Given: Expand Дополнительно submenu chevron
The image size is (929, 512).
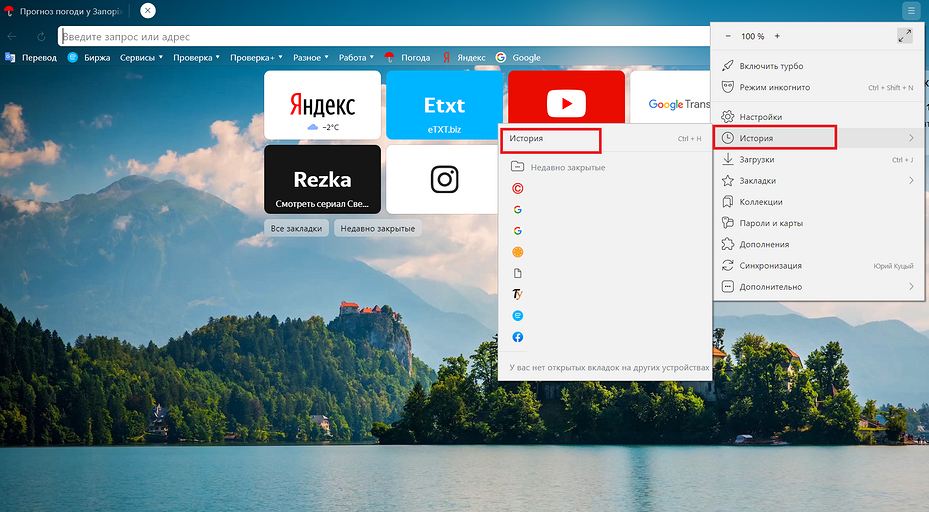Looking at the screenshot, I should pyautogui.click(x=911, y=287).
